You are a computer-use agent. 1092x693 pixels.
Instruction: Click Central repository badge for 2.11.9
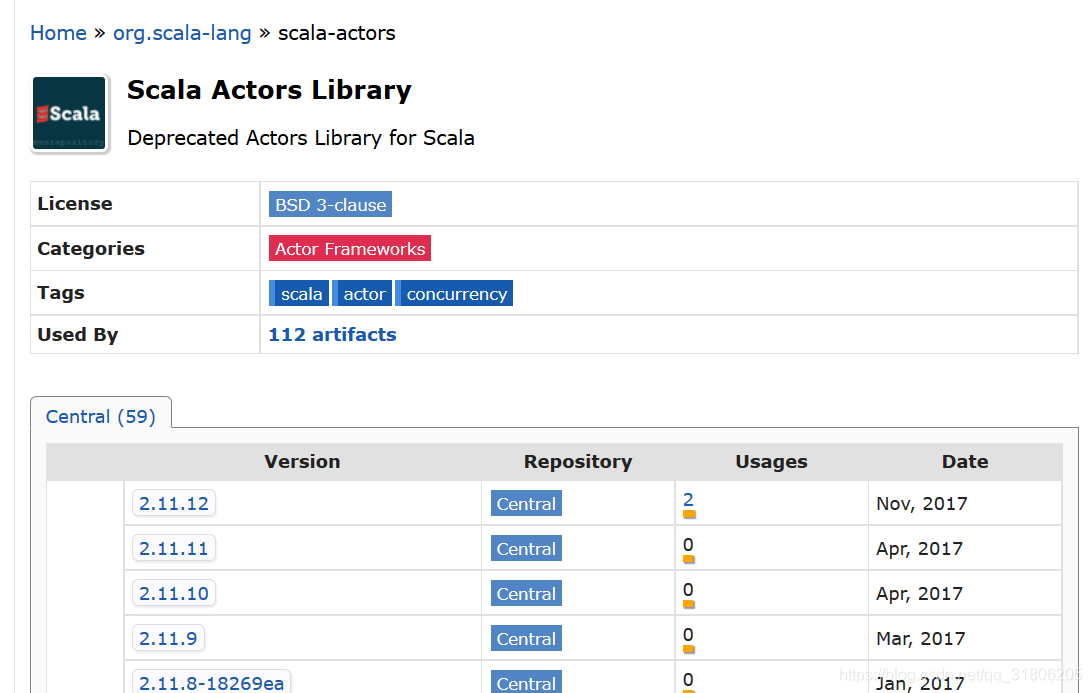[x=526, y=639]
